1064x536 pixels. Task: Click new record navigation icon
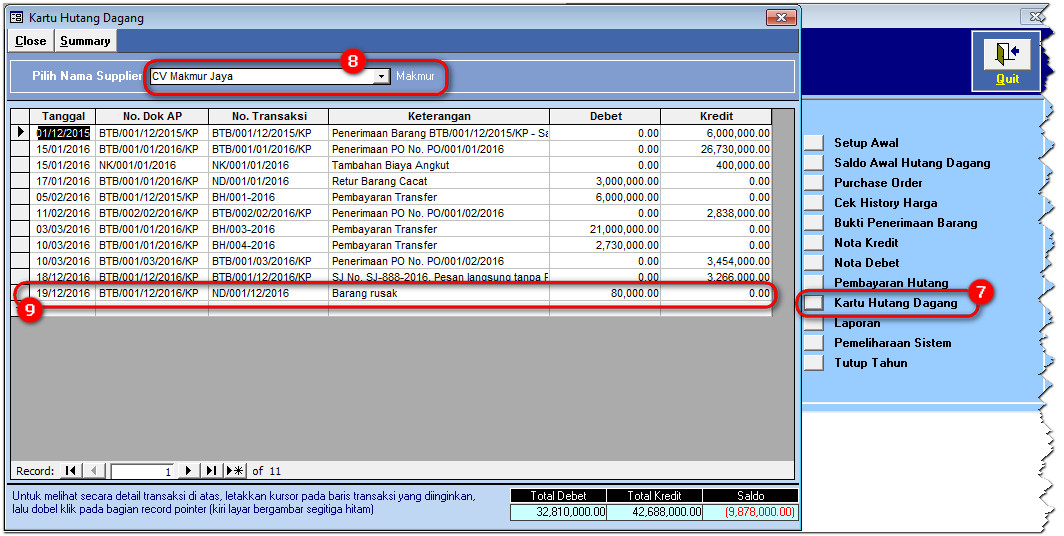tap(235, 470)
